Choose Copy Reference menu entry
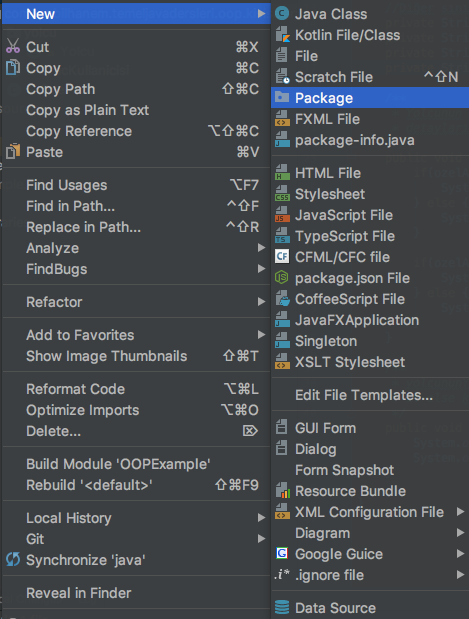Screen dimensions: 469x619 [x=136, y=131]
